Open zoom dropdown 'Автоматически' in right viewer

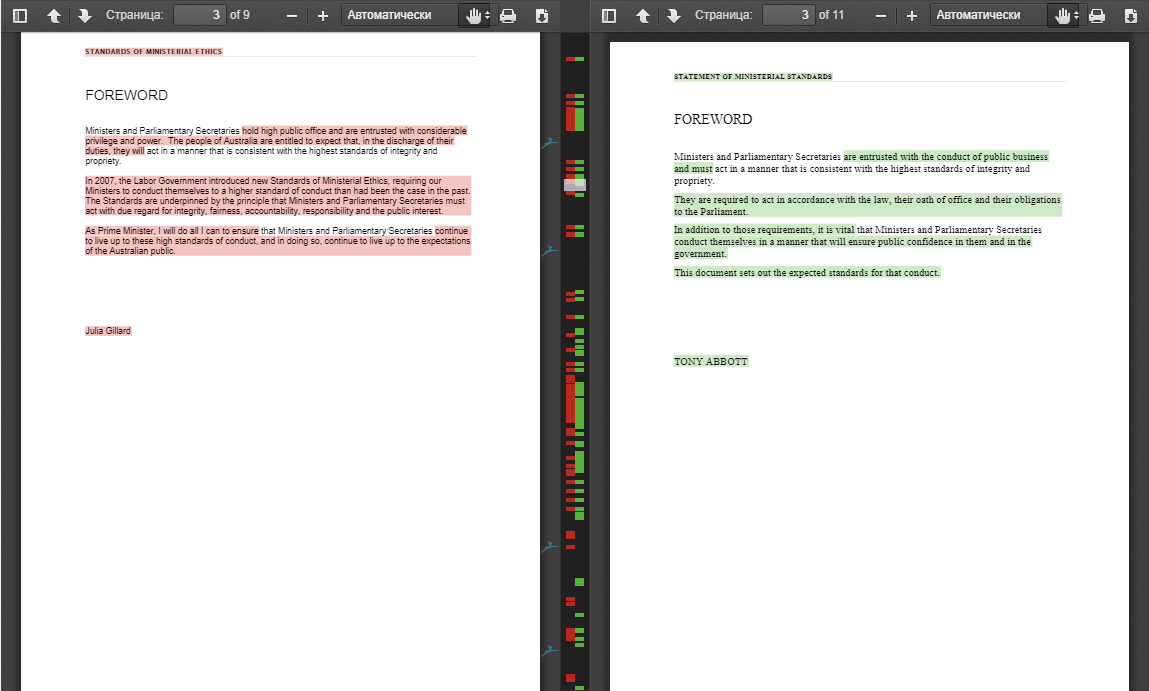(x=989, y=15)
